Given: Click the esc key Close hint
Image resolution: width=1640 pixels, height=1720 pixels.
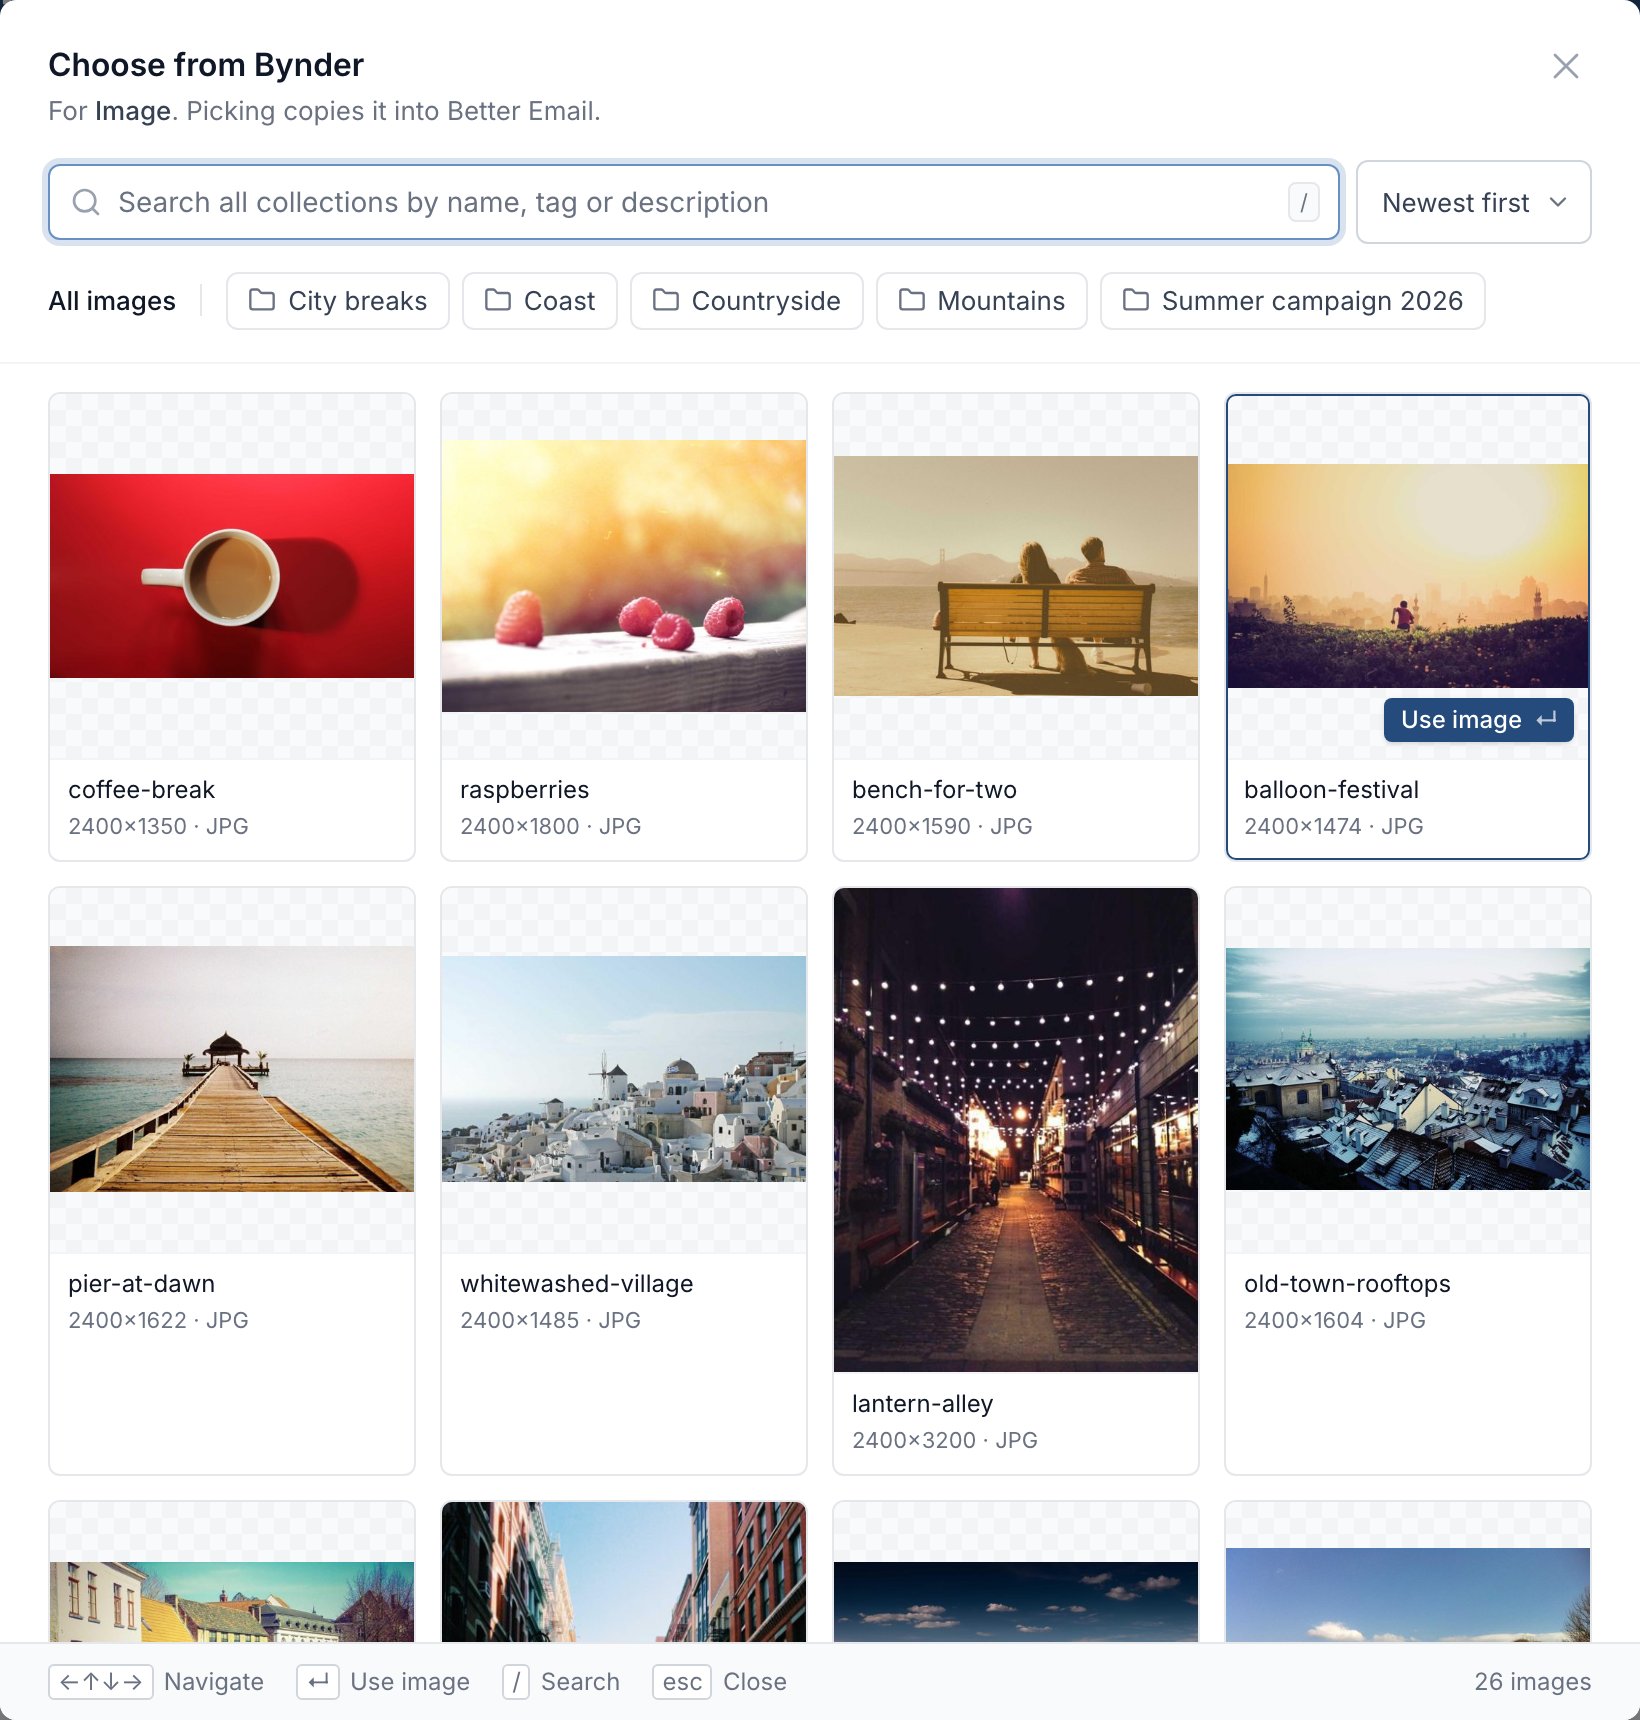Looking at the screenshot, I should (x=719, y=1682).
